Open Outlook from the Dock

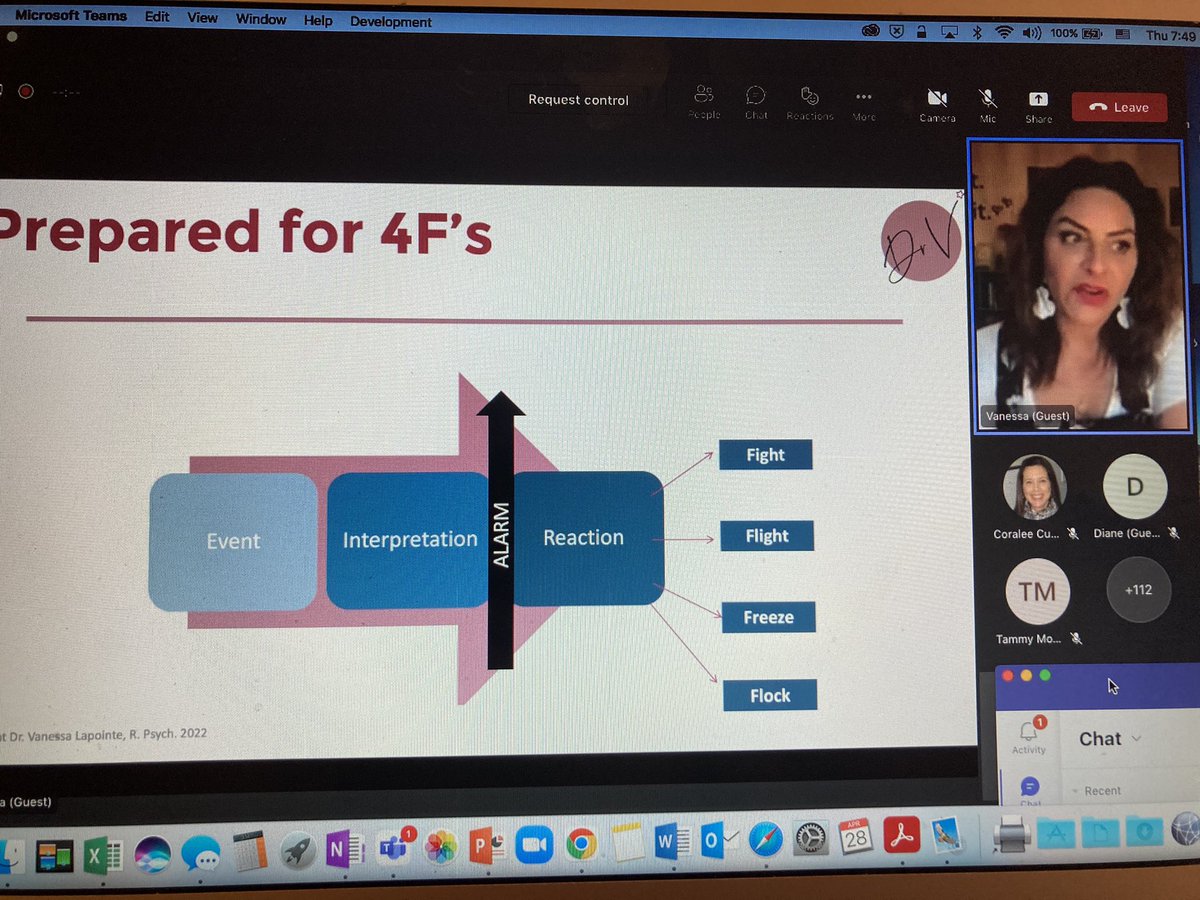717,841
